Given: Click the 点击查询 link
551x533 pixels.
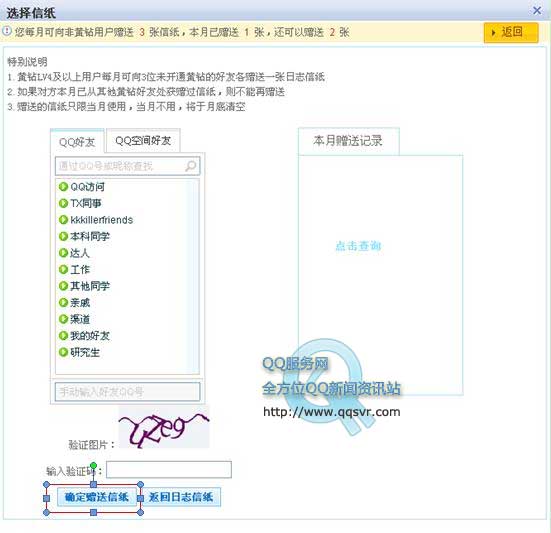Looking at the screenshot, I should (358, 246).
